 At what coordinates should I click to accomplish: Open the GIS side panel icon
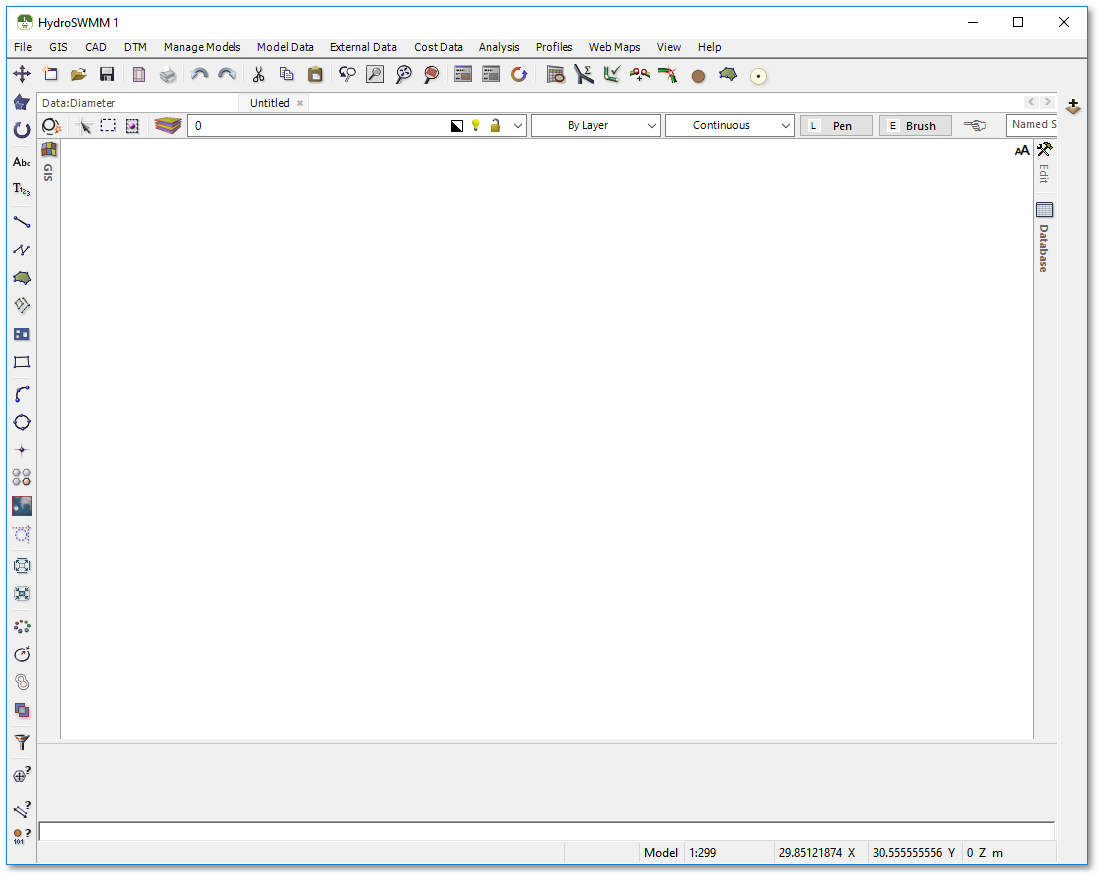(48, 149)
